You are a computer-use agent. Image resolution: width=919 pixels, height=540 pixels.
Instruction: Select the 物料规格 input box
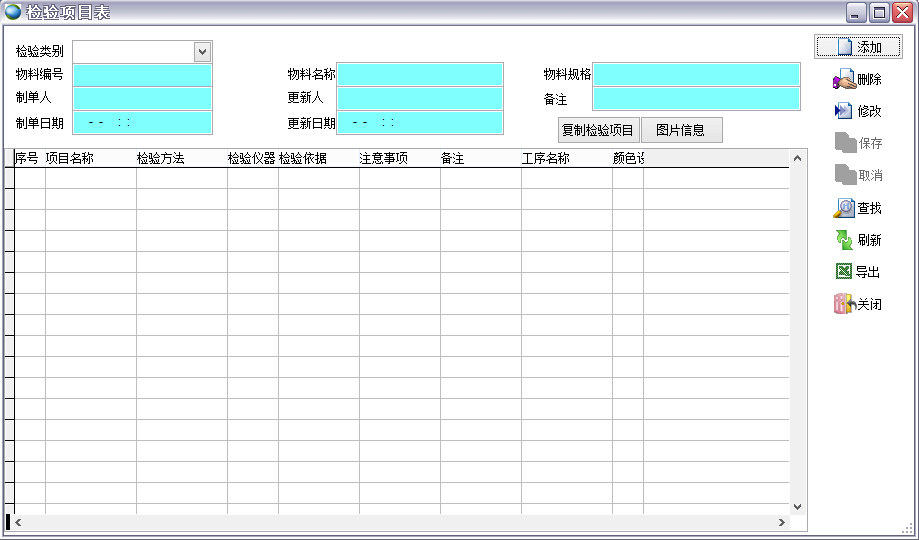(x=696, y=75)
